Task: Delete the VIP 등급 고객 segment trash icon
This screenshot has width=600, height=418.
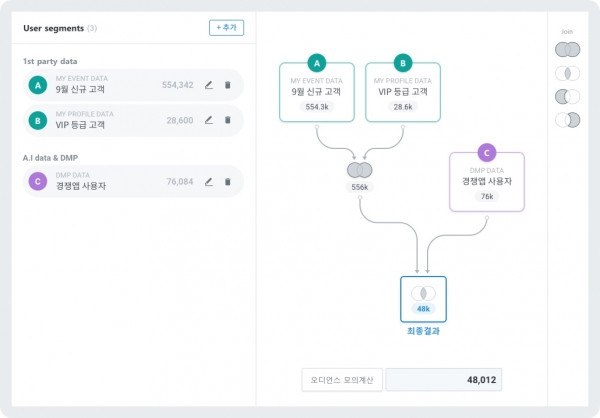Action: (x=228, y=120)
